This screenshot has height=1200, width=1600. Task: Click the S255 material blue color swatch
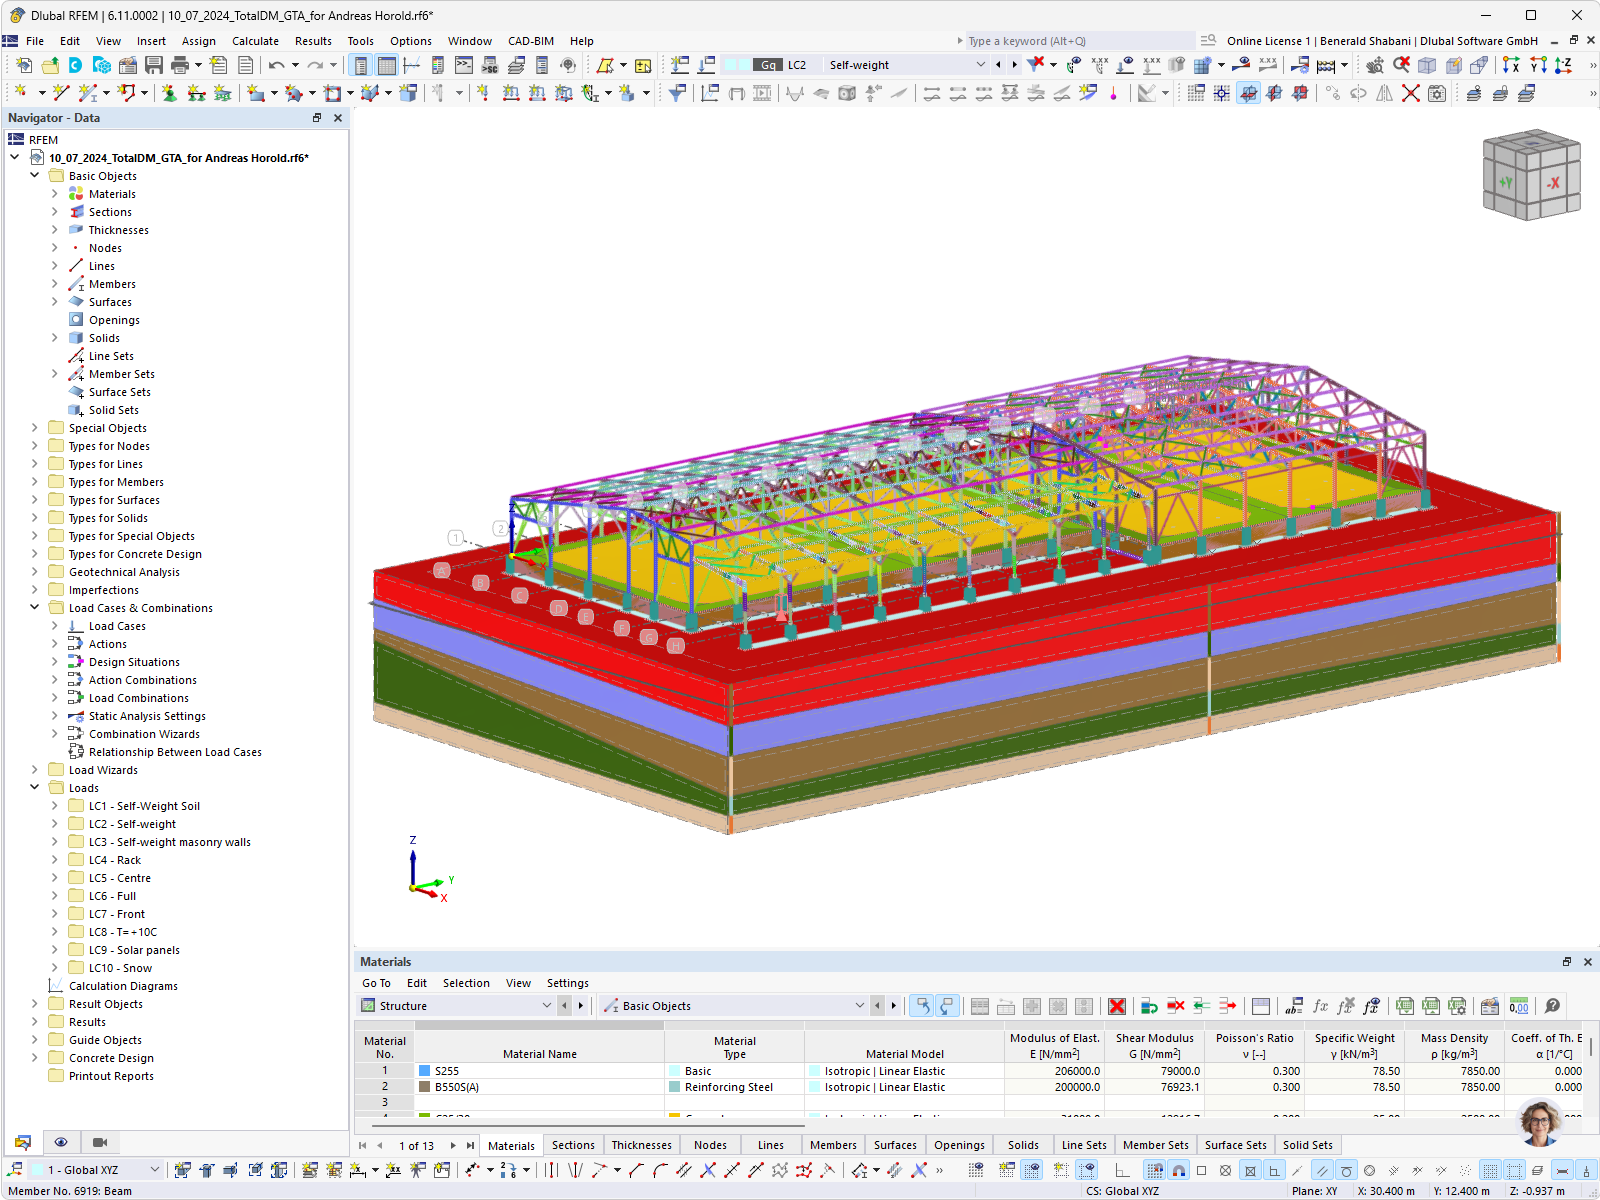424,1071
